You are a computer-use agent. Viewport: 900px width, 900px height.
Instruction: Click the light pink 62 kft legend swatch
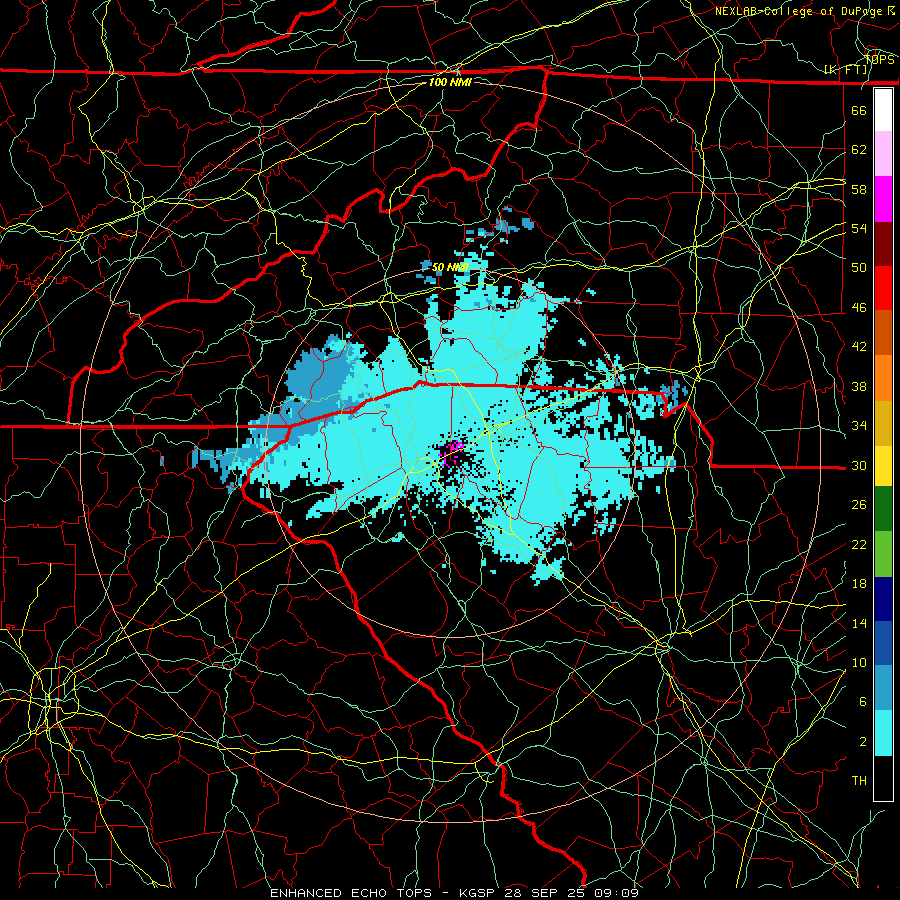(883, 154)
